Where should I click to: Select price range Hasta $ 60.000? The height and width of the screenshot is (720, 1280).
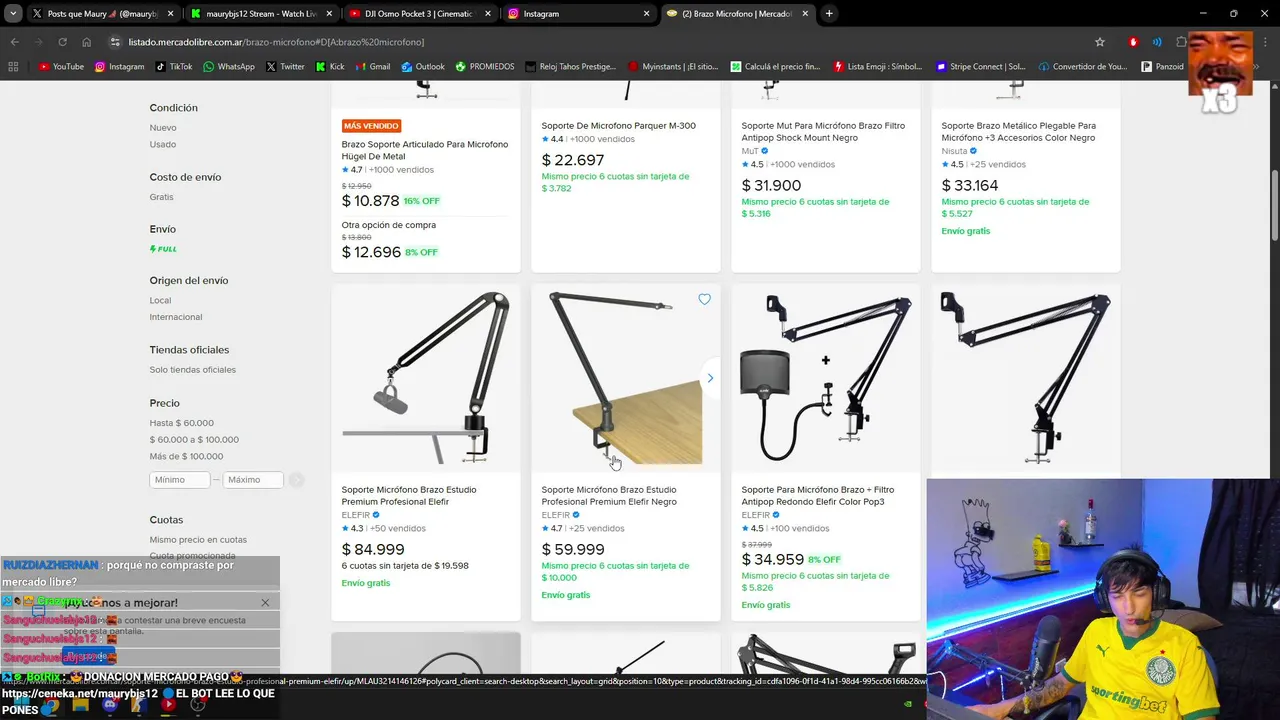(x=181, y=423)
